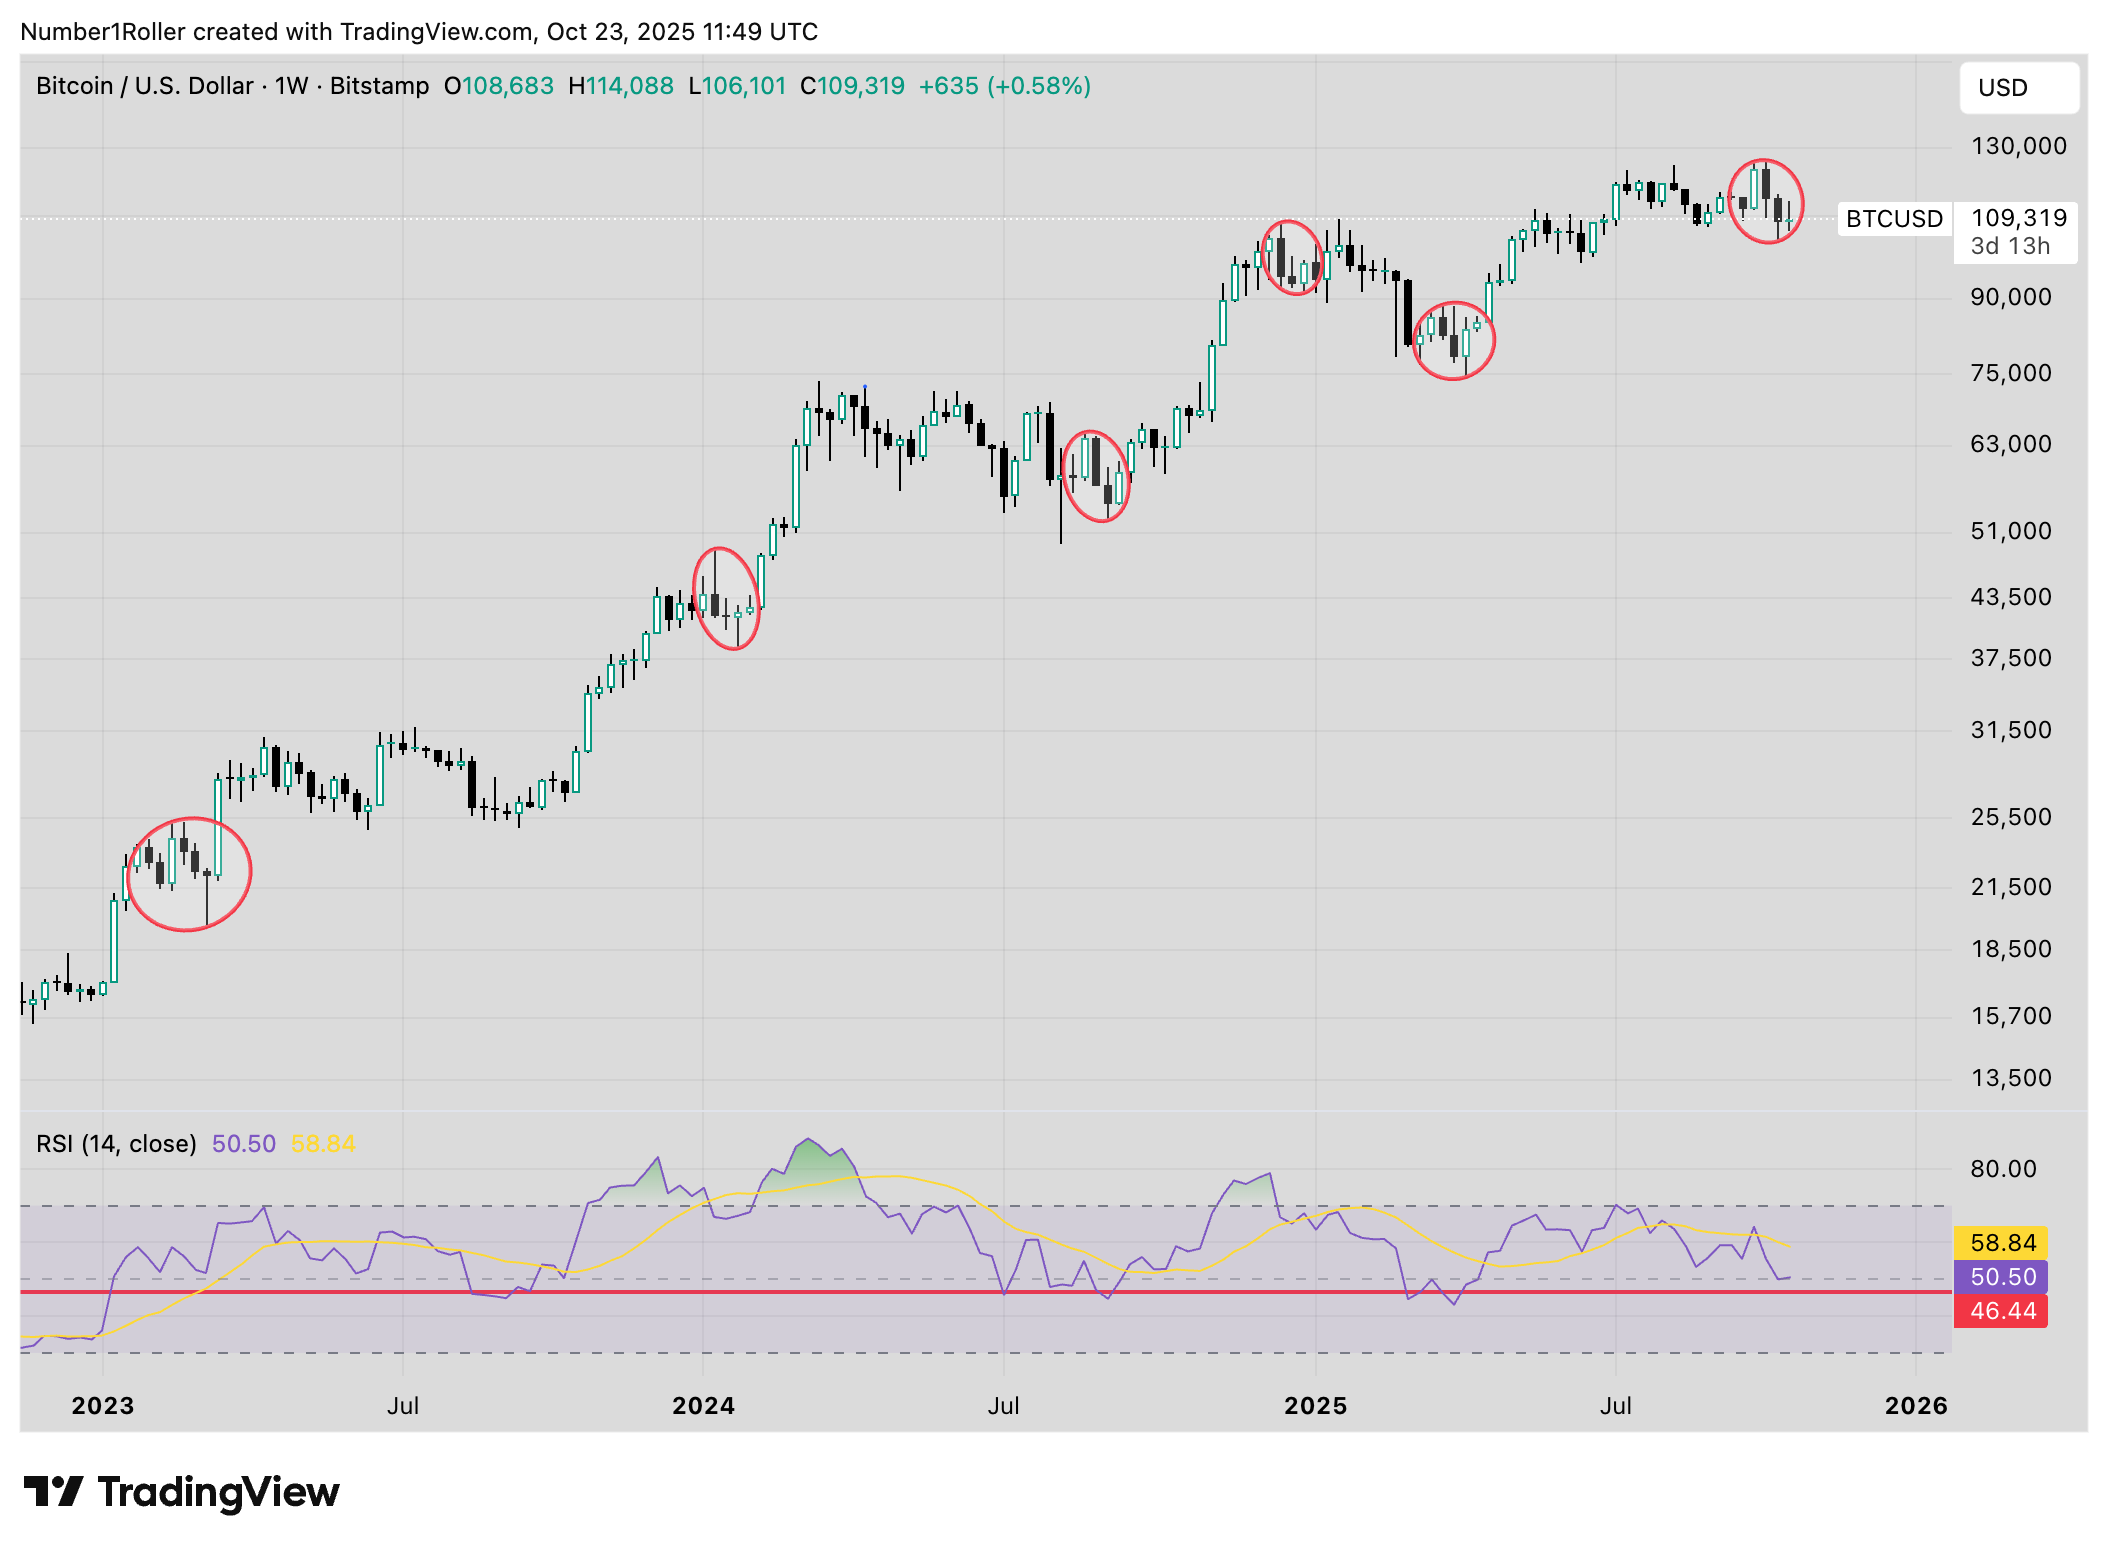Click the red circle around early 2023 candles
The height and width of the screenshot is (1552, 2108).
click(x=189, y=875)
